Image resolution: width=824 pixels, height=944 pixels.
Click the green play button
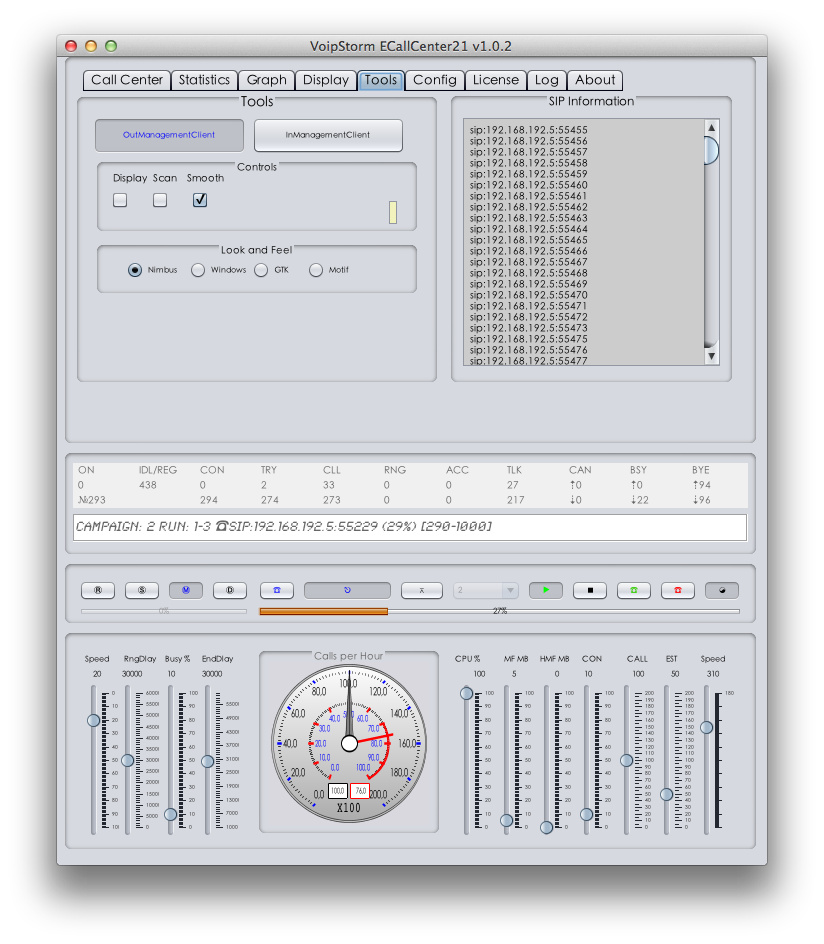pyautogui.click(x=546, y=590)
